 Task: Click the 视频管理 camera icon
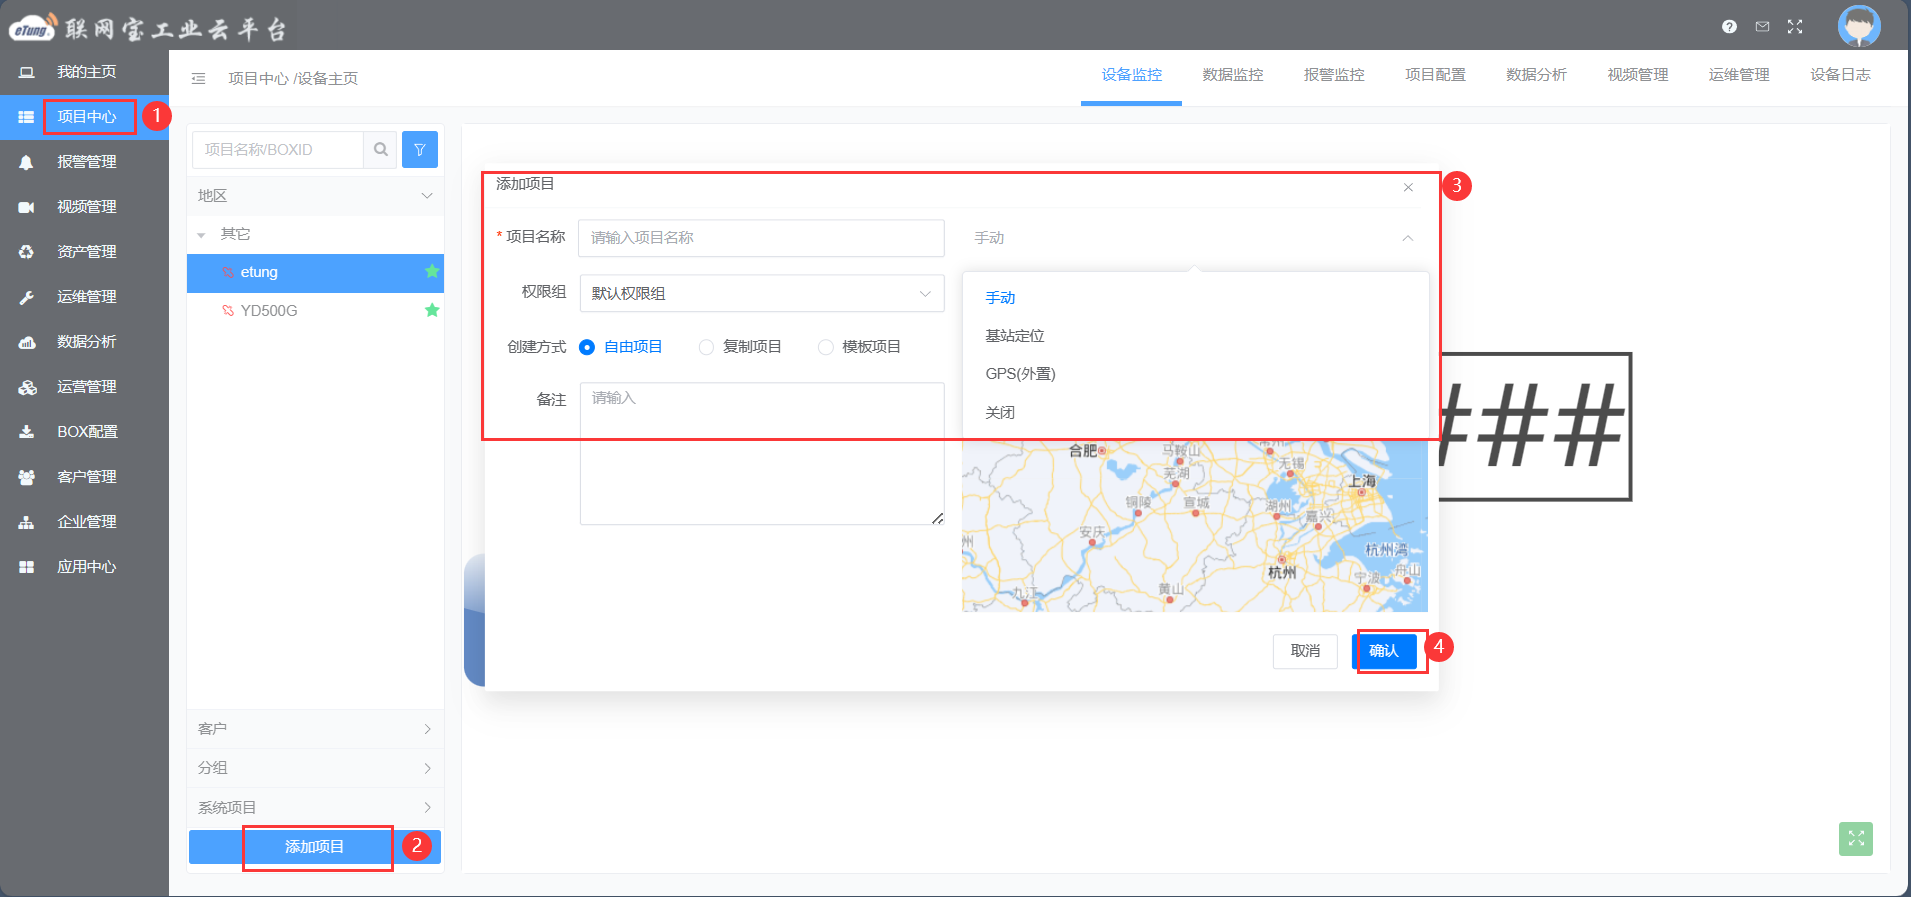27,207
